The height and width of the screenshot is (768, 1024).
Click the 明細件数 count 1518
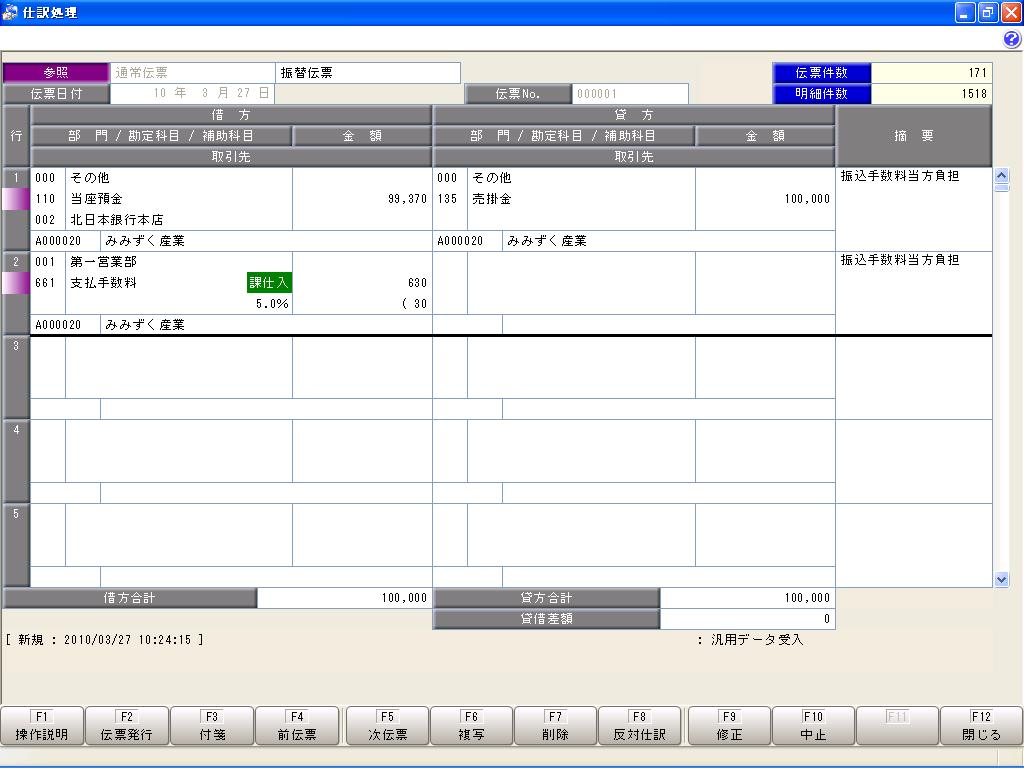974,93
